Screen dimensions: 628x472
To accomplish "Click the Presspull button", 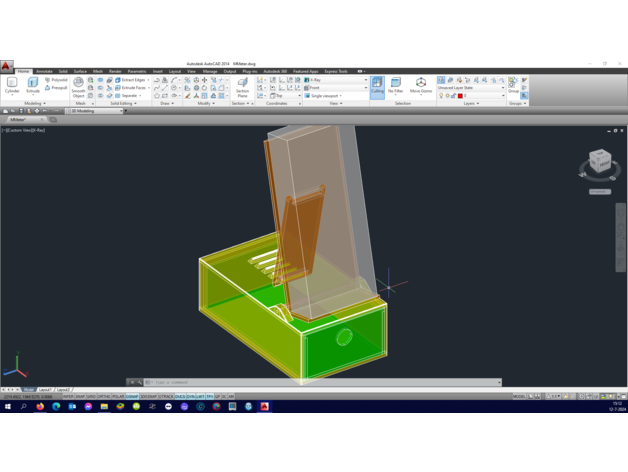I will point(57,88).
